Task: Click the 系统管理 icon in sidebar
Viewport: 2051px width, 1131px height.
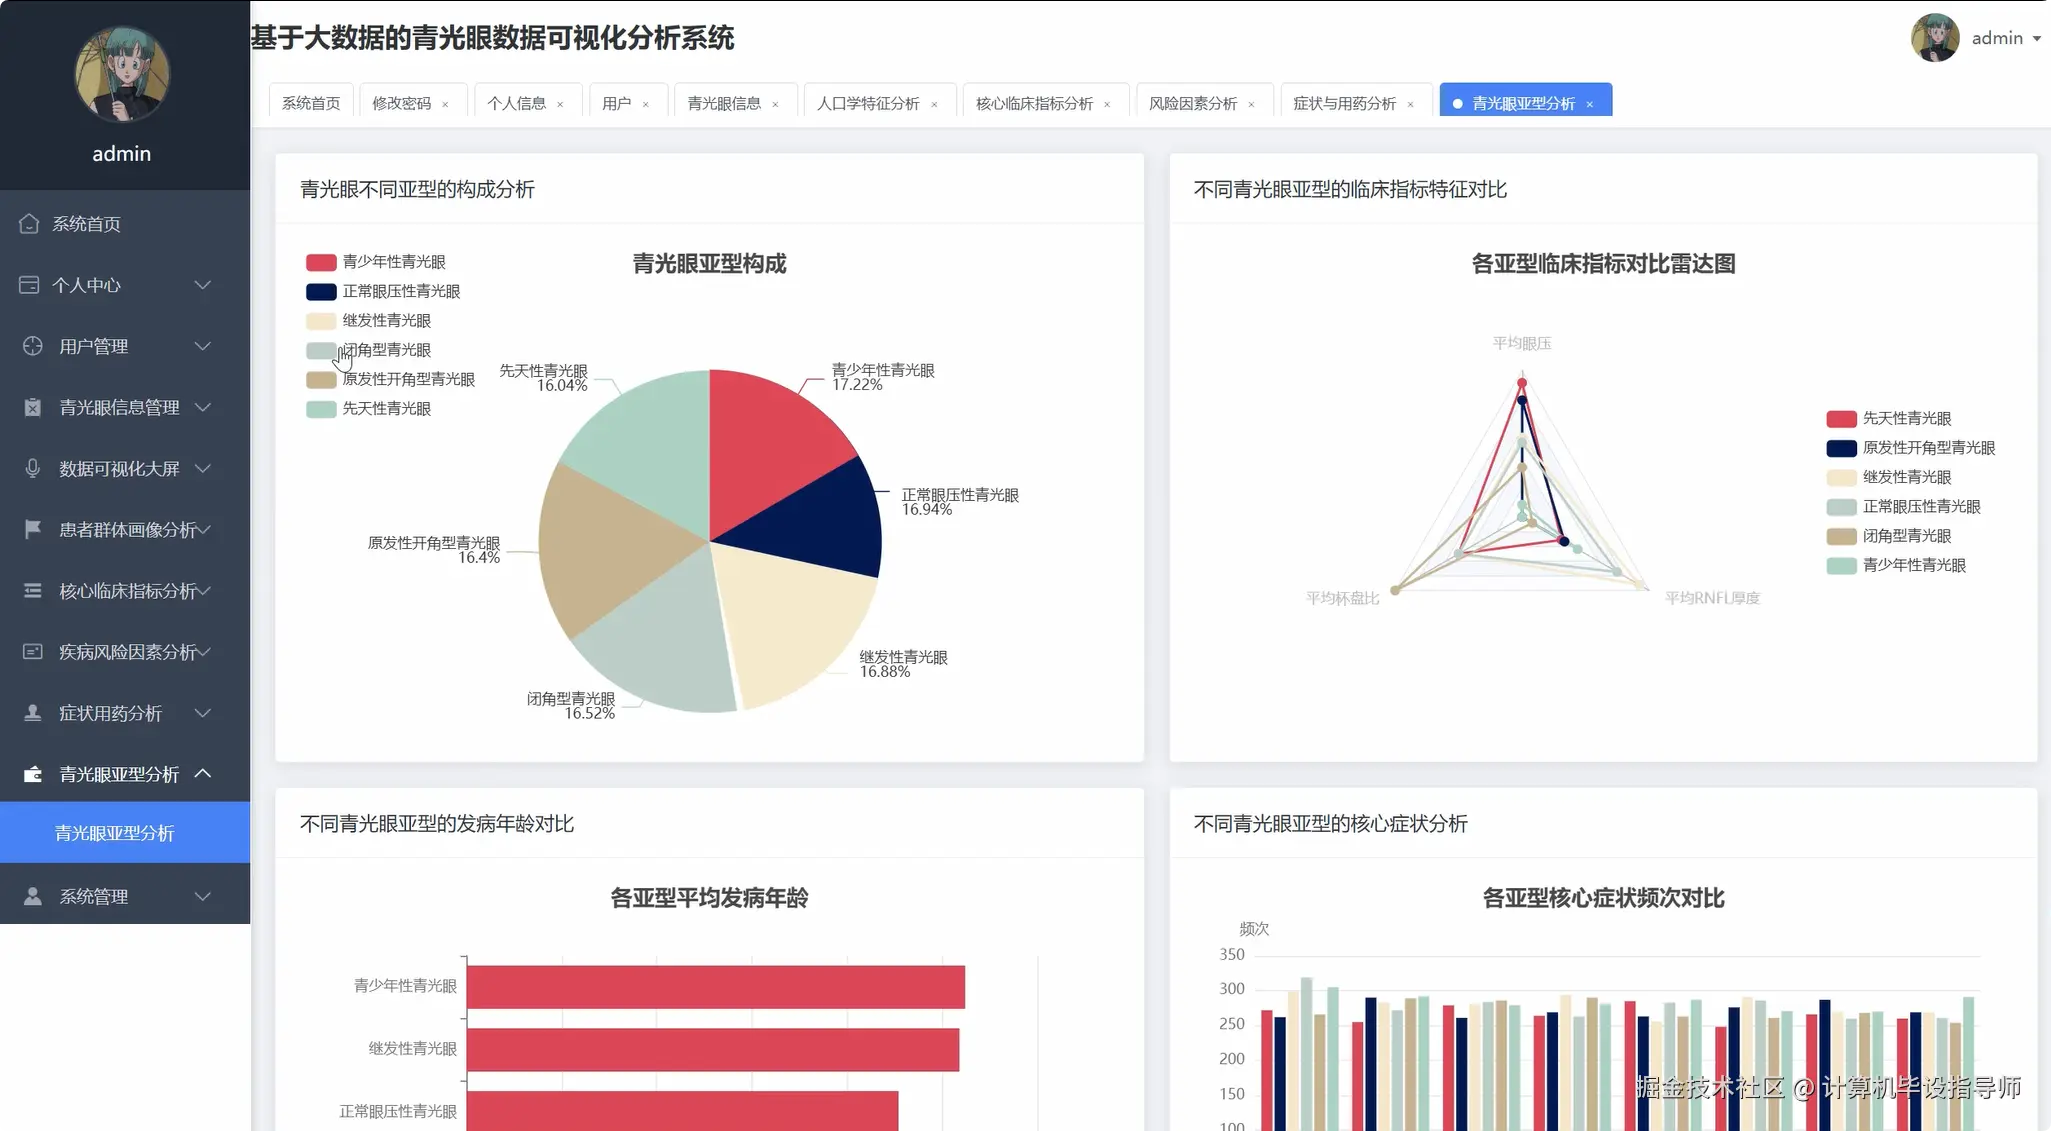Action: (x=31, y=895)
